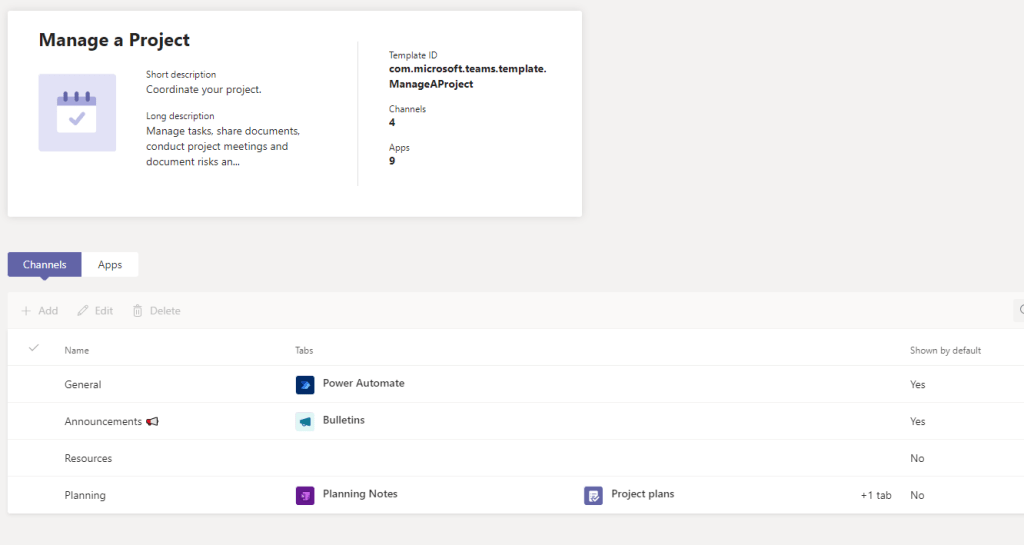The height and width of the screenshot is (545, 1024).
Task: Click the "Shown by default" column header
Action: [945, 351]
